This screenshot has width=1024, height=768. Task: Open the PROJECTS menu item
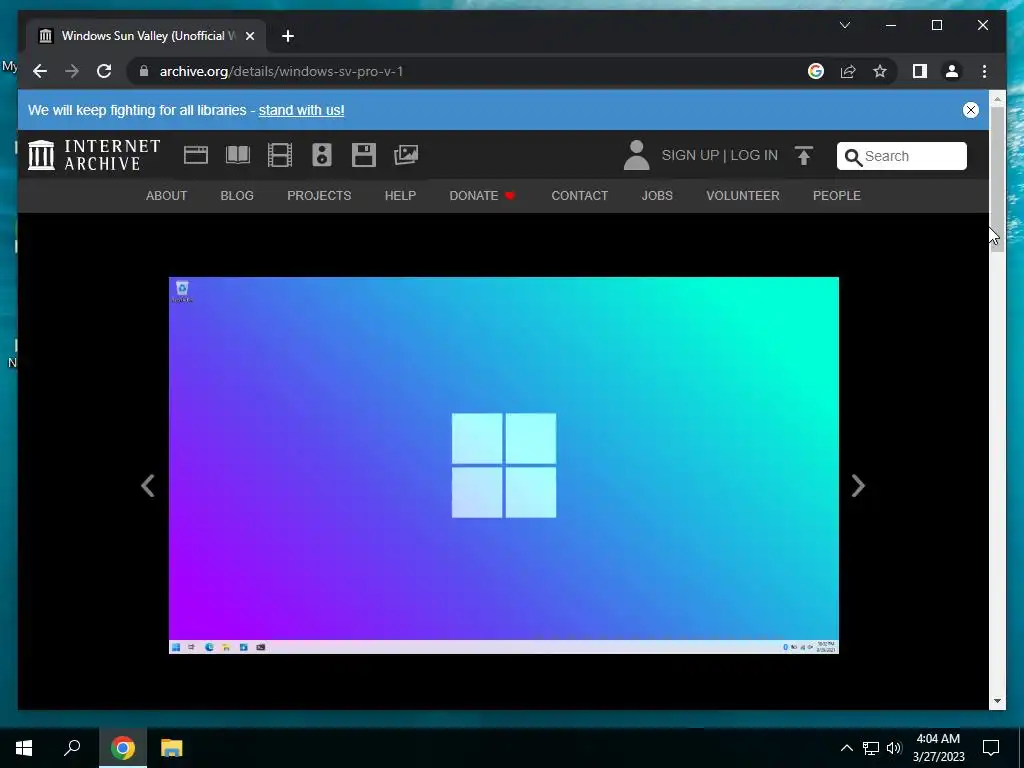pos(319,195)
